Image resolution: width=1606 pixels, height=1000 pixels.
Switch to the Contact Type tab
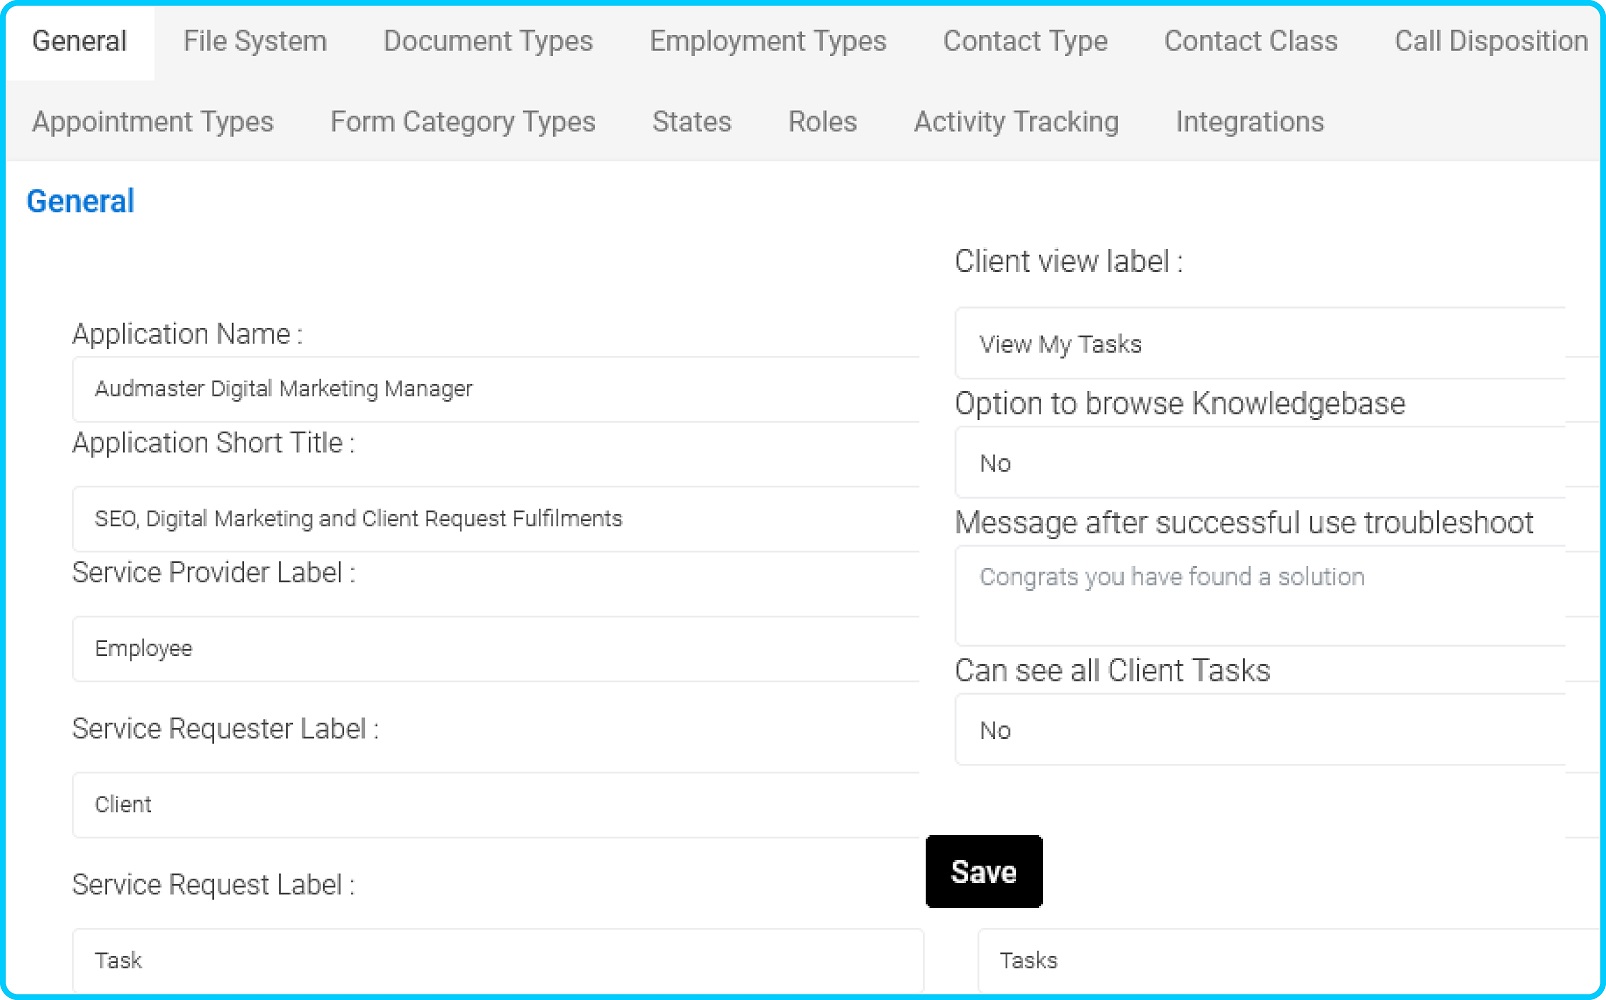click(x=1024, y=41)
